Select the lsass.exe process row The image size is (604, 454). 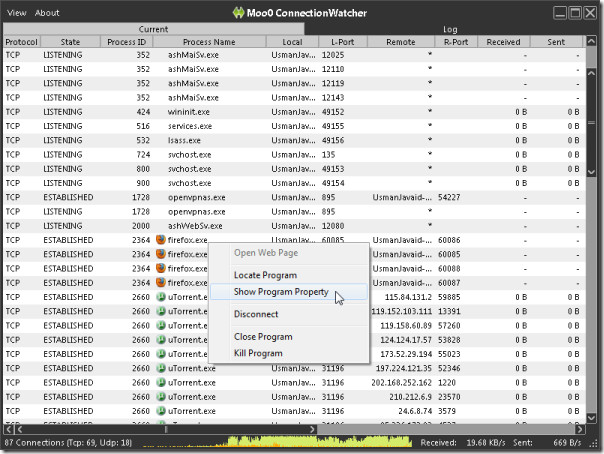[294, 141]
